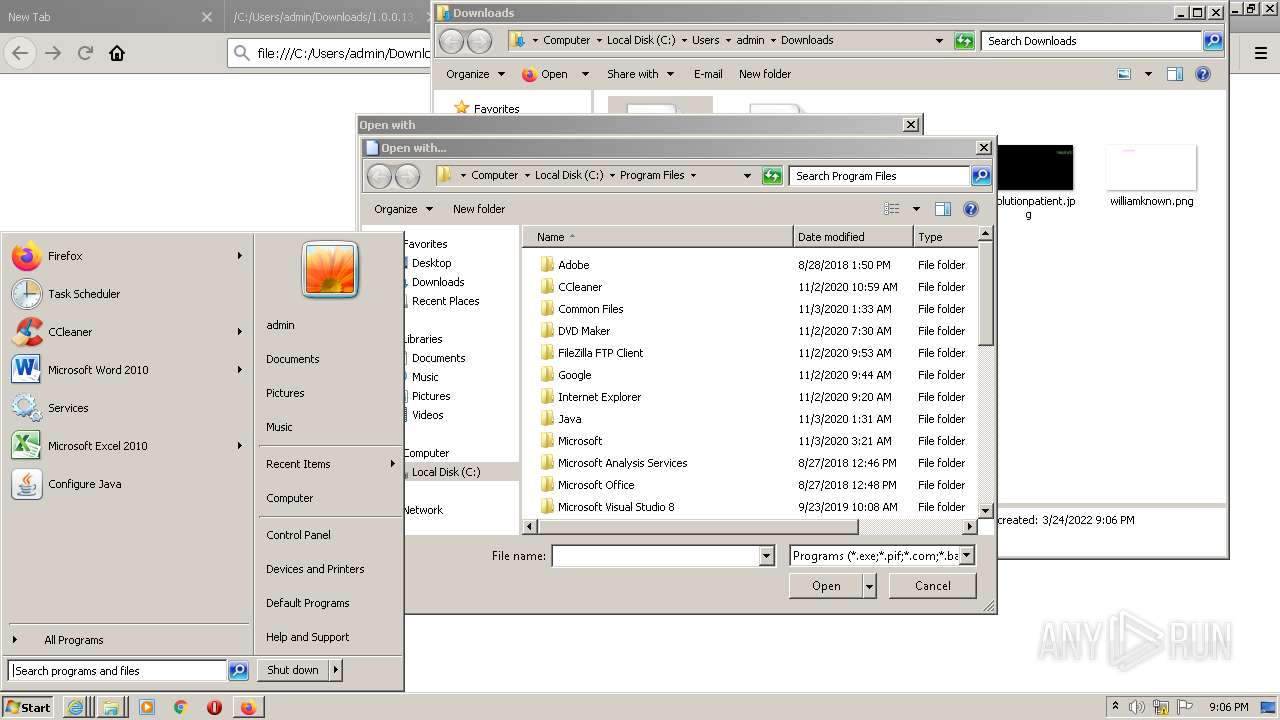Select Local Disk (C:) in navigation pane
Image resolution: width=1280 pixels, height=720 pixels.
tap(446, 472)
